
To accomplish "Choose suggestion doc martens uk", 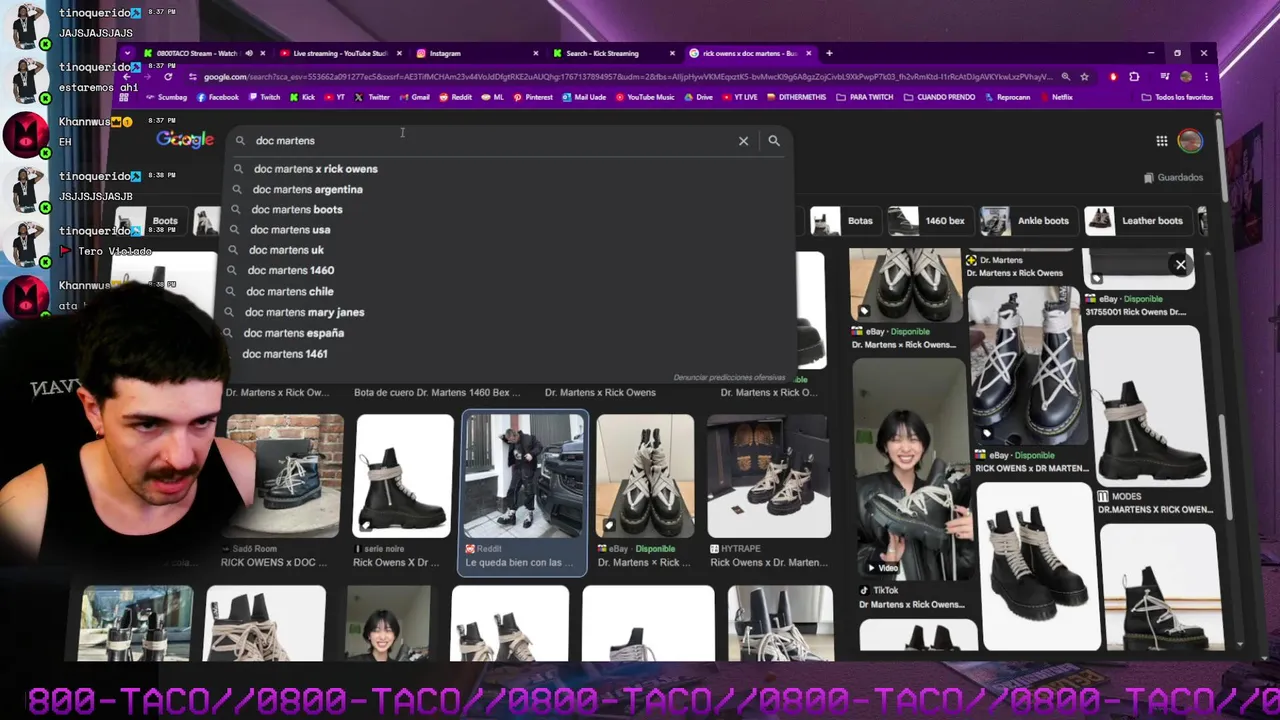I will point(286,250).
